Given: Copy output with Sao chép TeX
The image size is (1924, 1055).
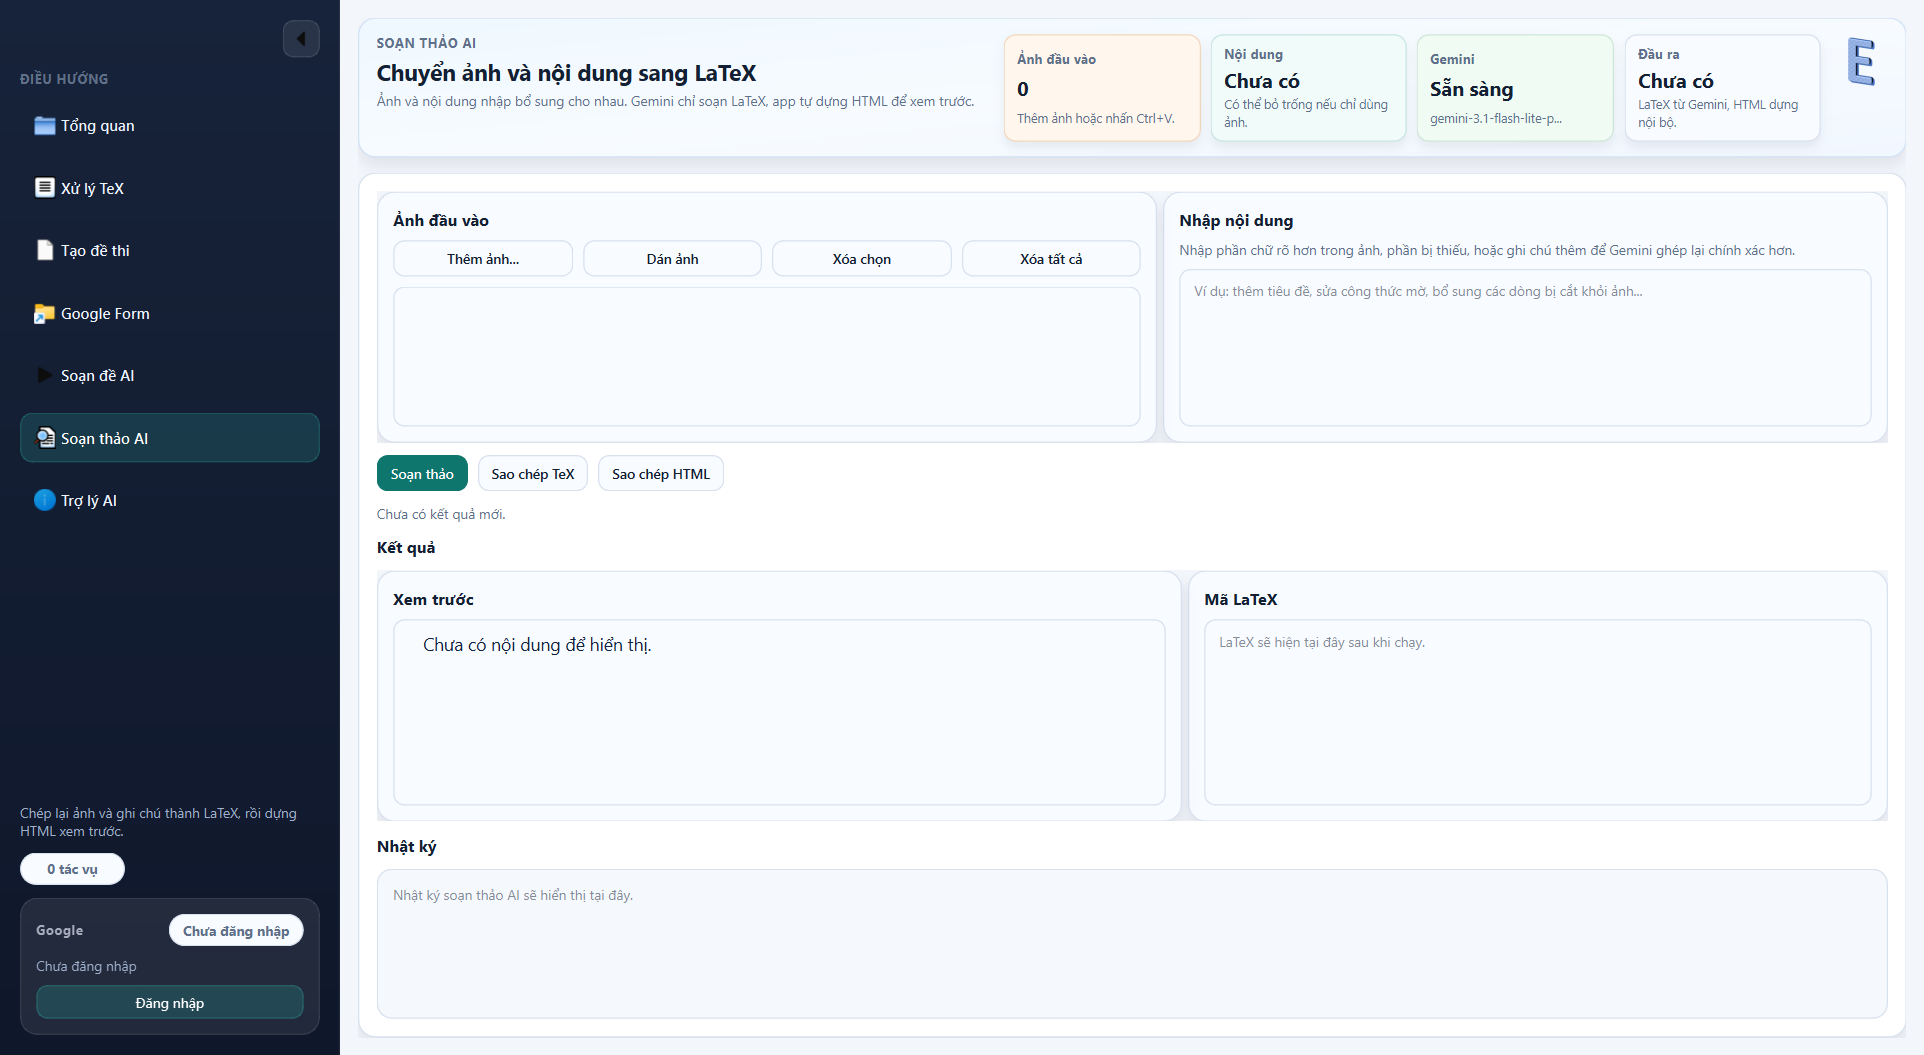Looking at the screenshot, I should tap(532, 474).
